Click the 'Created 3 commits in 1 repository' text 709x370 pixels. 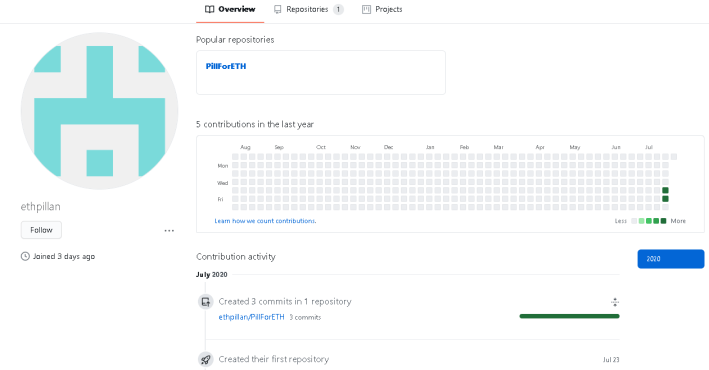click(285, 302)
